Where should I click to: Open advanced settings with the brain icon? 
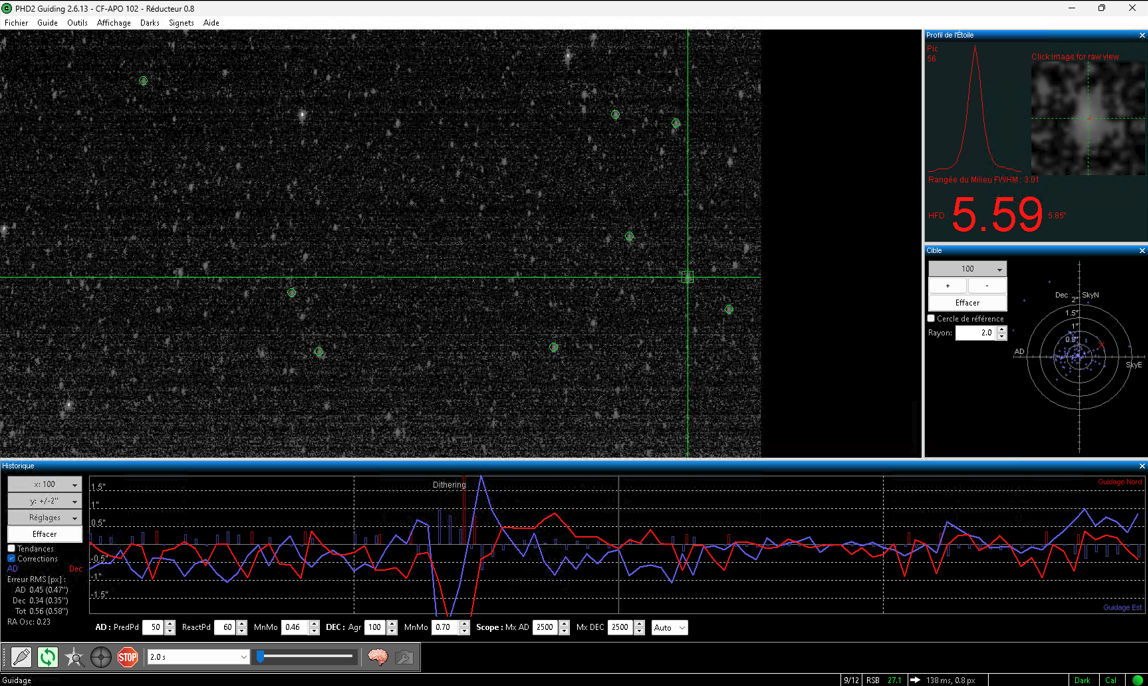(378, 657)
